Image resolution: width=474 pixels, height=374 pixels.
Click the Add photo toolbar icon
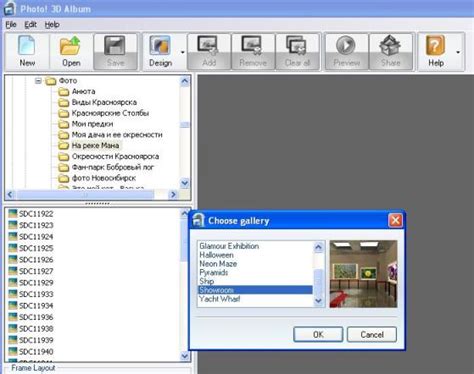tap(209, 46)
